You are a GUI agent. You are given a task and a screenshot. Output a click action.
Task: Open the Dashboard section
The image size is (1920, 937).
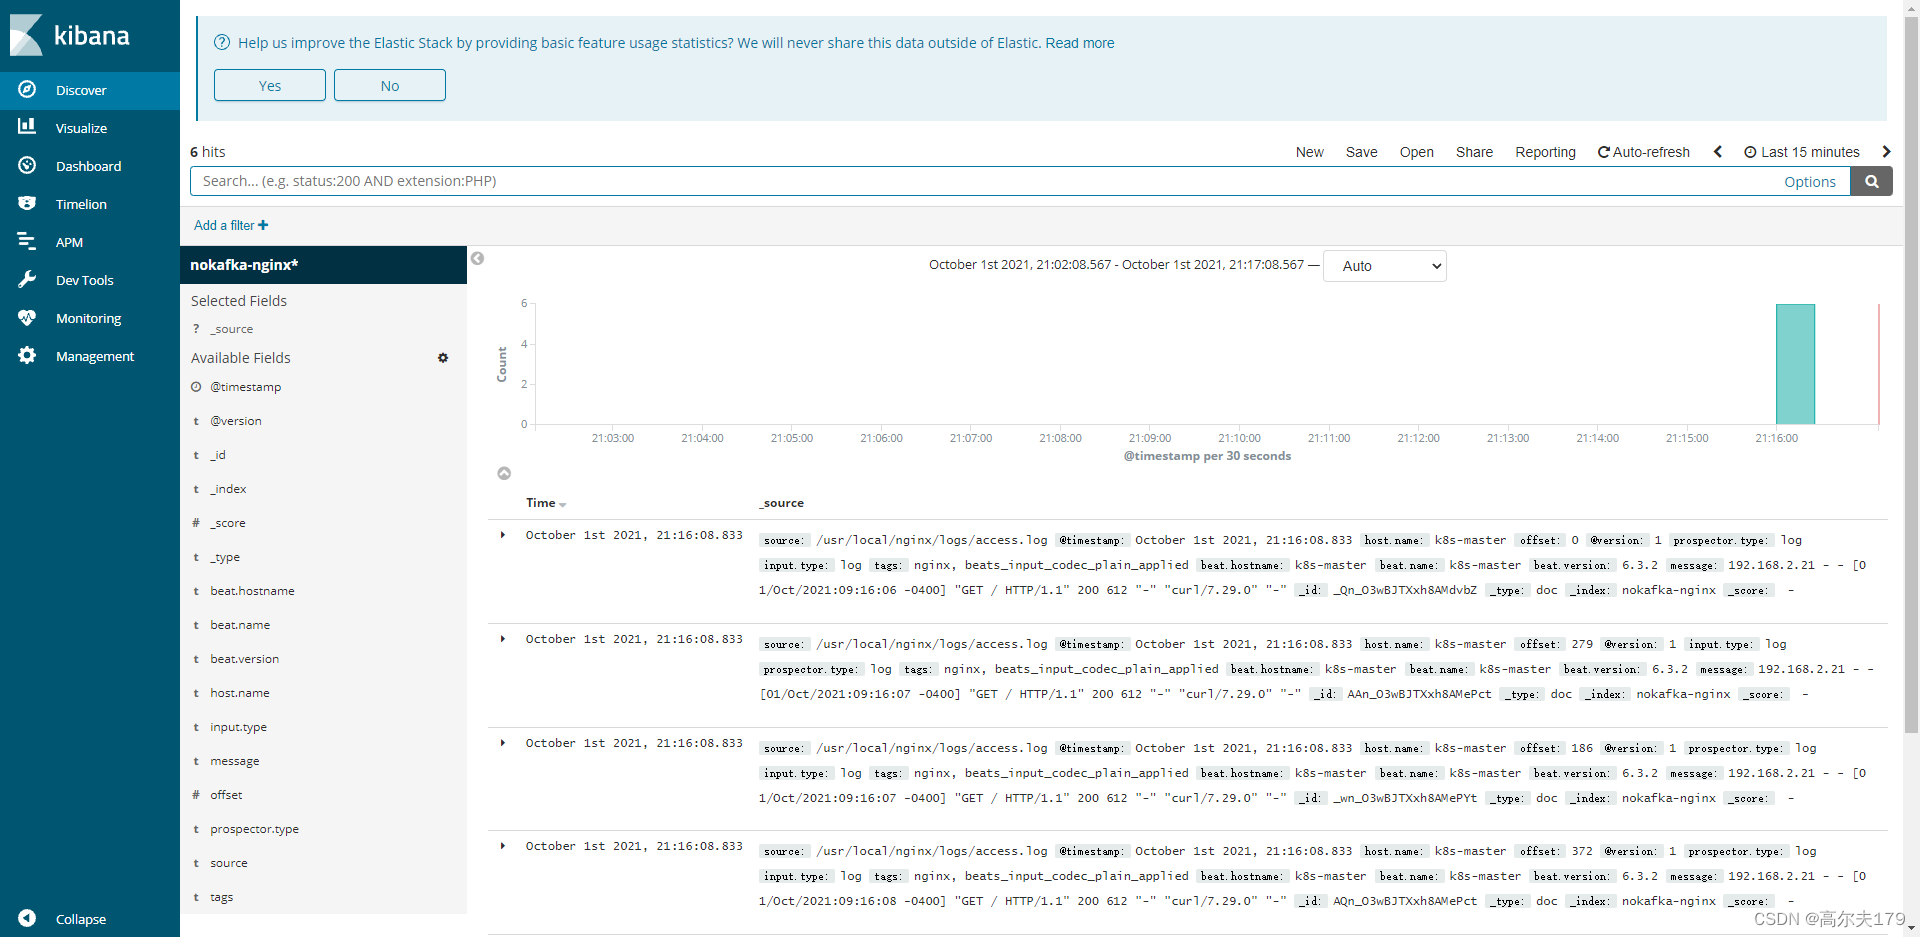(90, 165)
